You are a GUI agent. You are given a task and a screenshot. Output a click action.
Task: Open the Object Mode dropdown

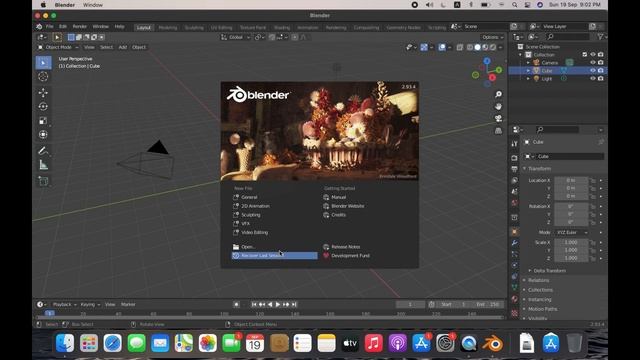(x=58, y=47)
